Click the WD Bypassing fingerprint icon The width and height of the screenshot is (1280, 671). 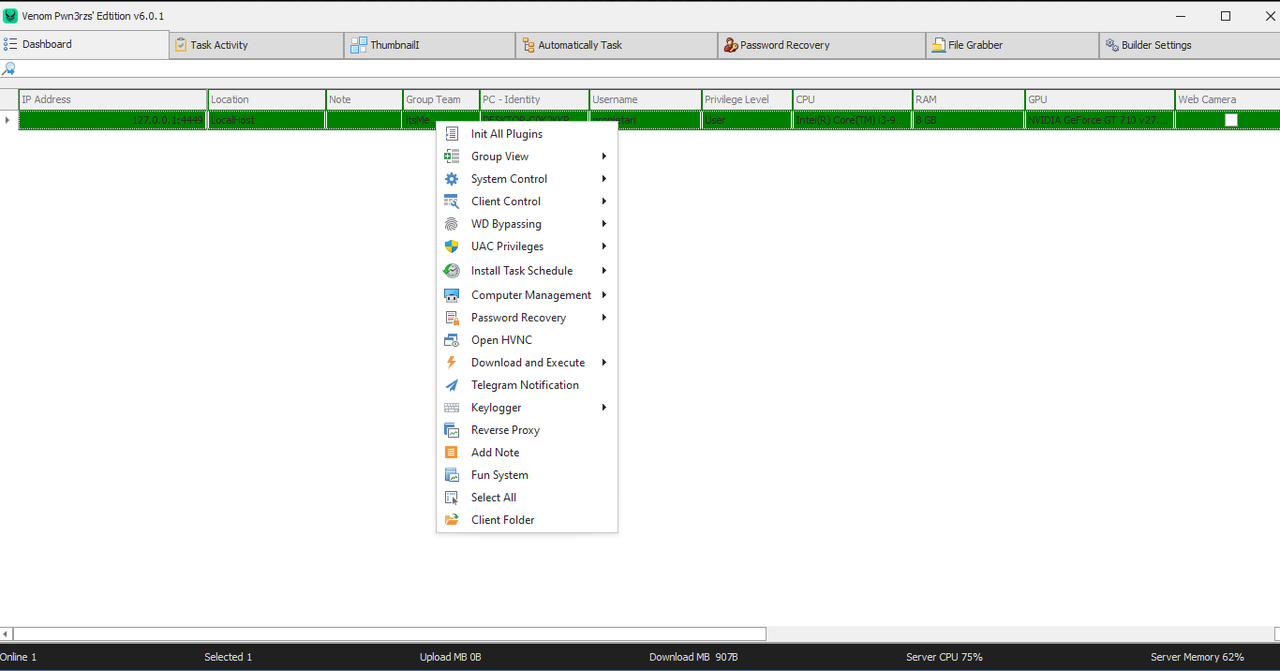coord(451,224)
